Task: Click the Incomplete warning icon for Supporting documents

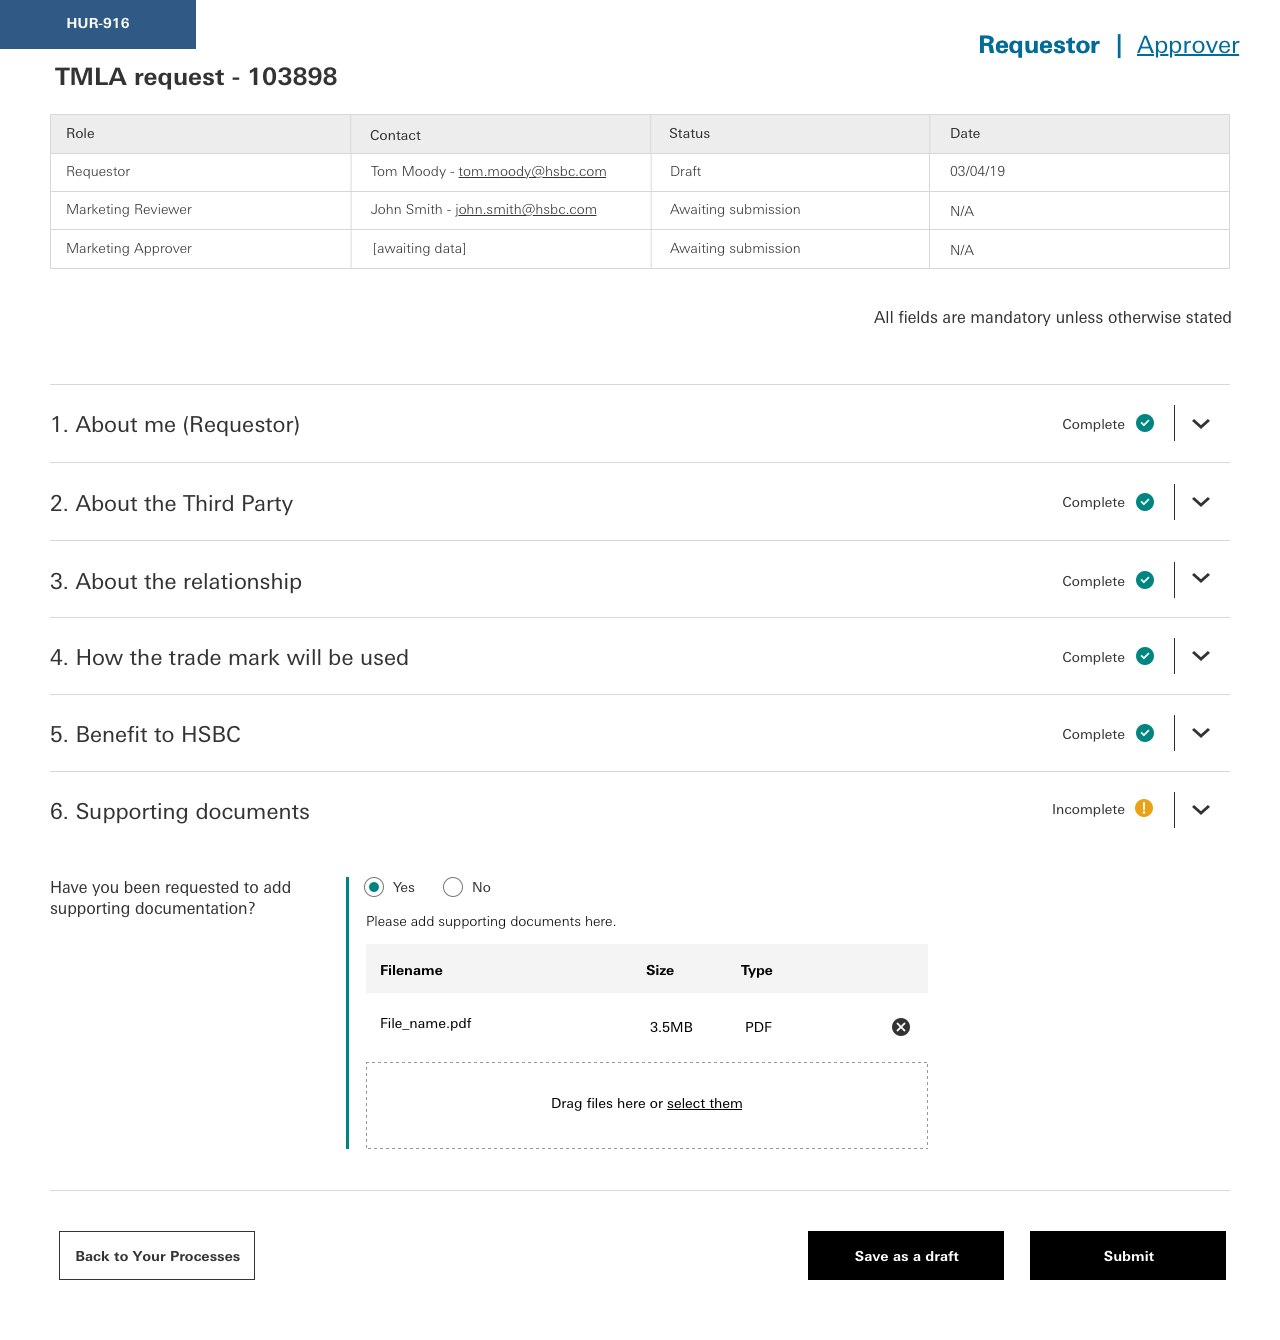Action: point(1144,808)
